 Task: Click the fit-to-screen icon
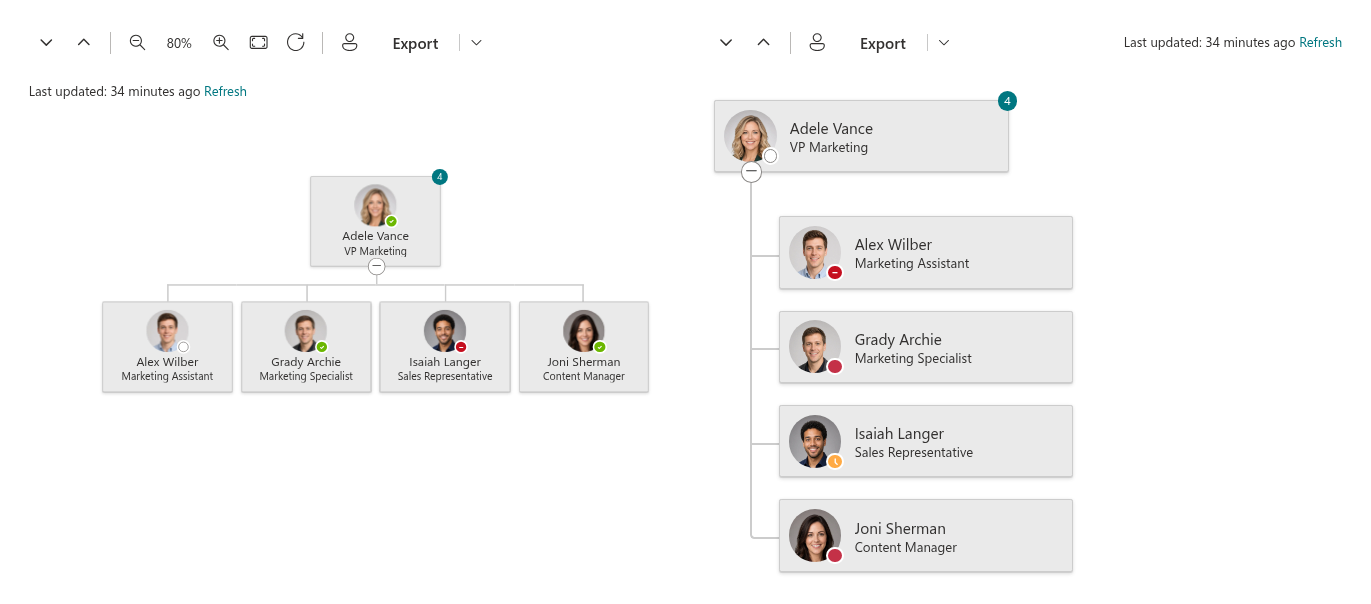point(258,43)
